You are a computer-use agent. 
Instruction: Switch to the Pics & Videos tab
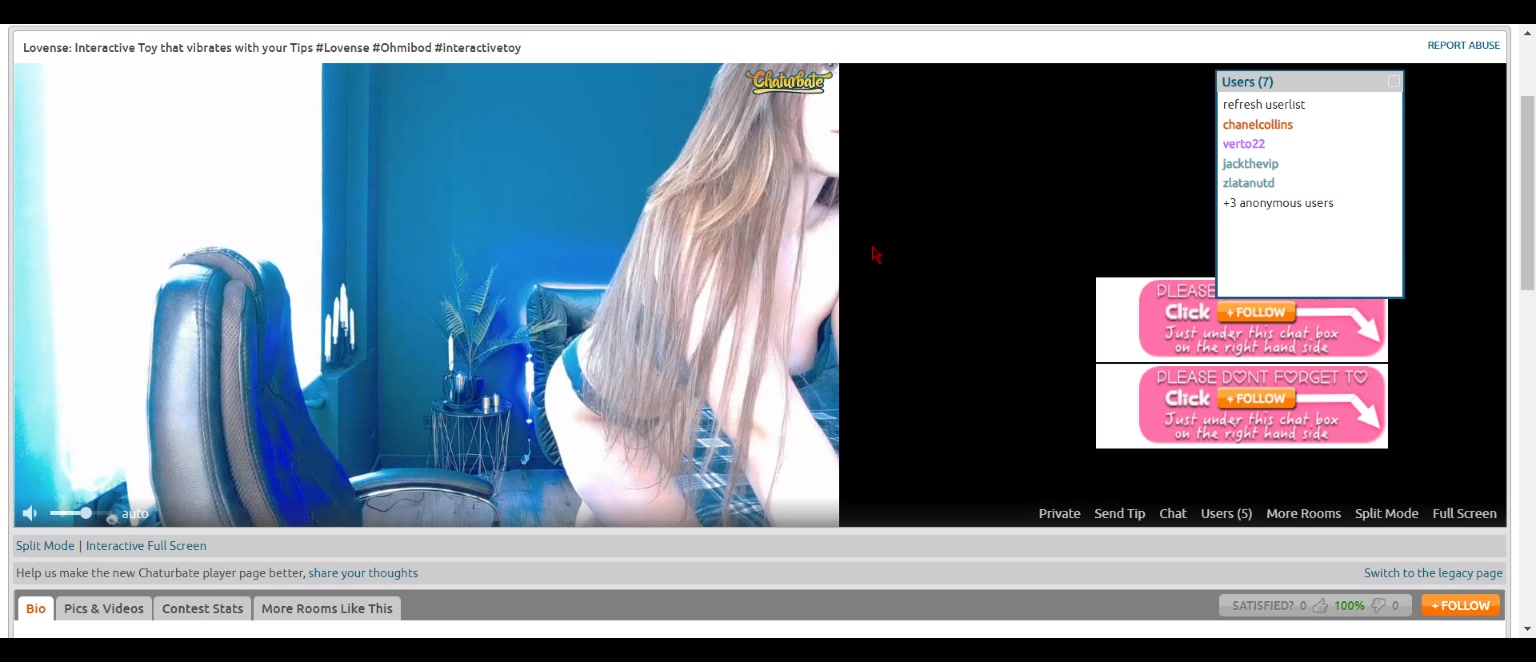104,608
